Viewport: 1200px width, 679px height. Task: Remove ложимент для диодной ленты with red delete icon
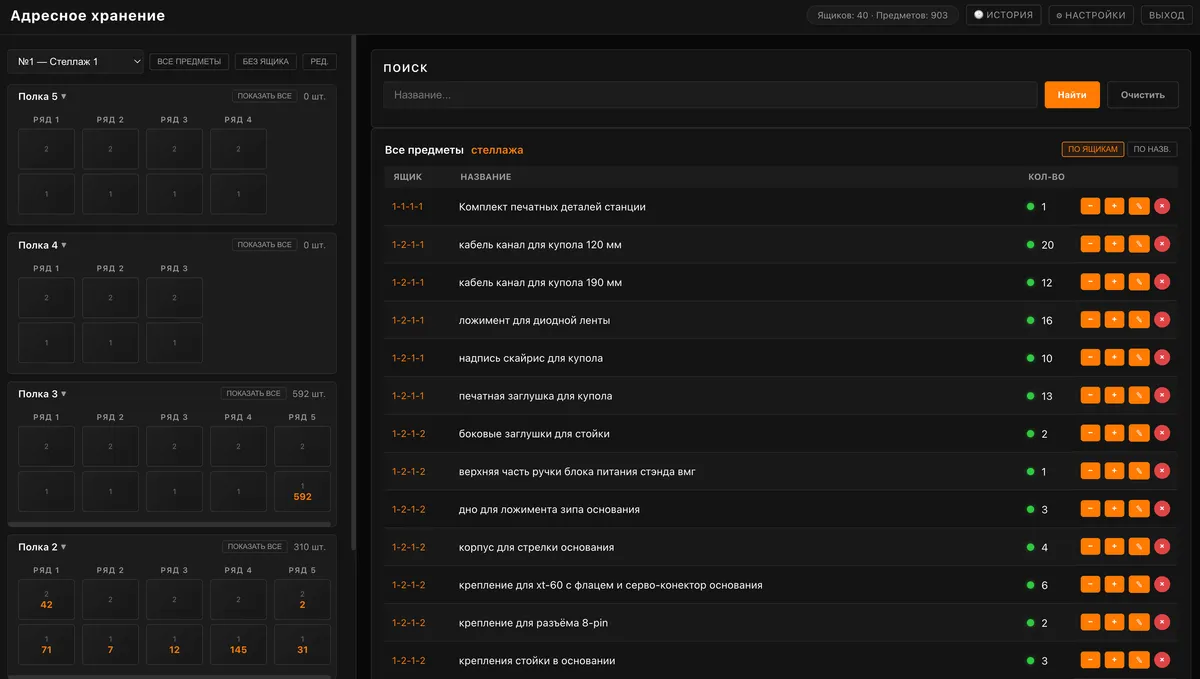(x=1162, y=320)
